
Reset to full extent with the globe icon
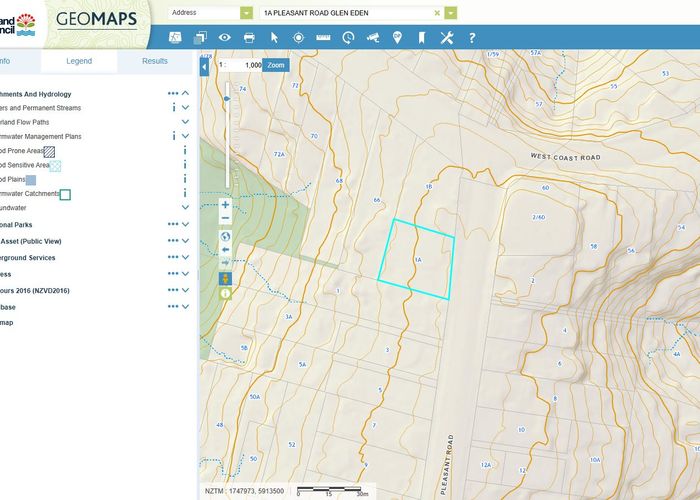click(x=225, y=236)
